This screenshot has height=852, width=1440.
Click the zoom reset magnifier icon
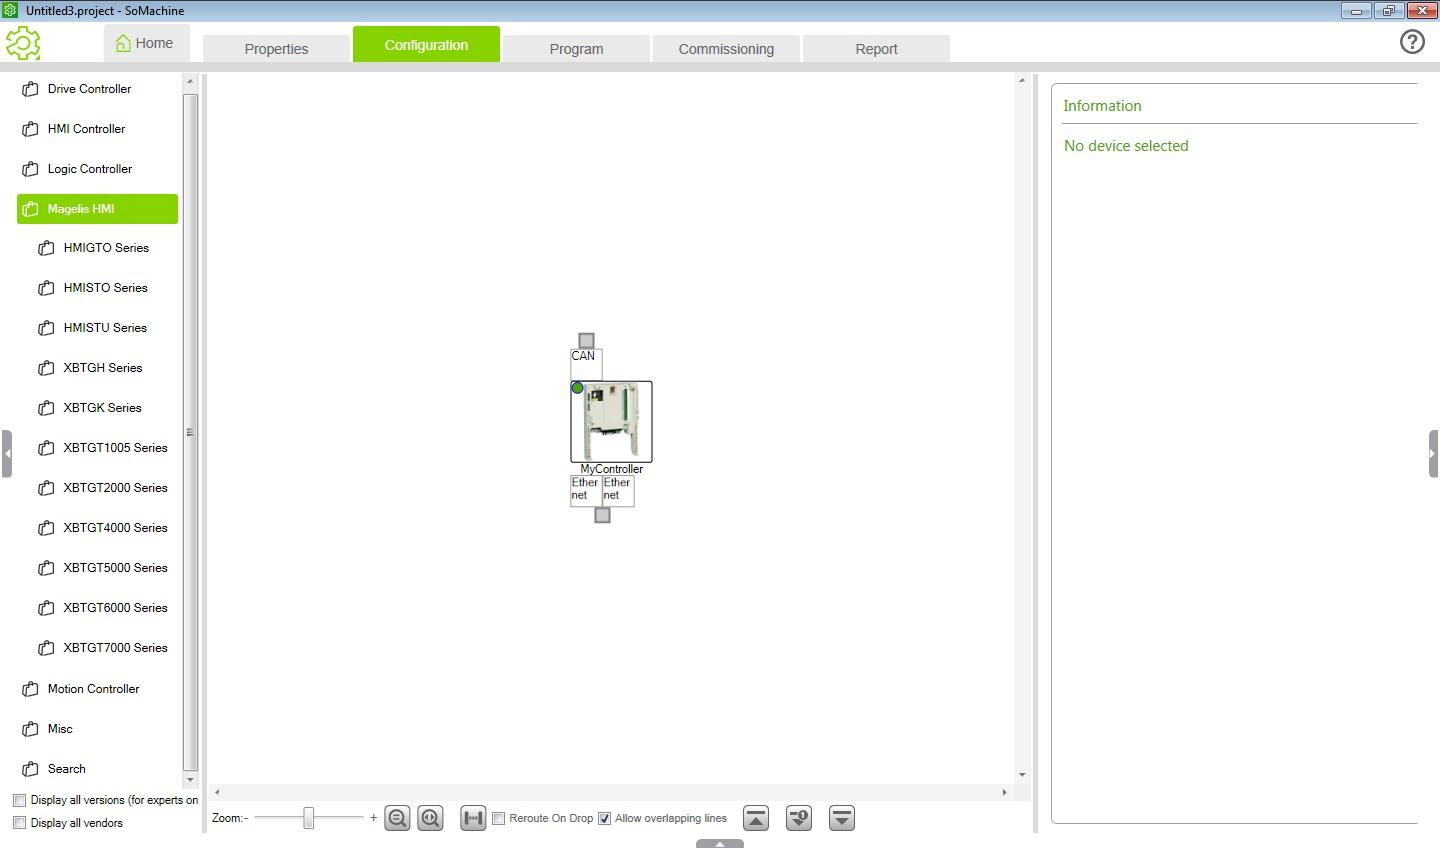click(430, 818)
